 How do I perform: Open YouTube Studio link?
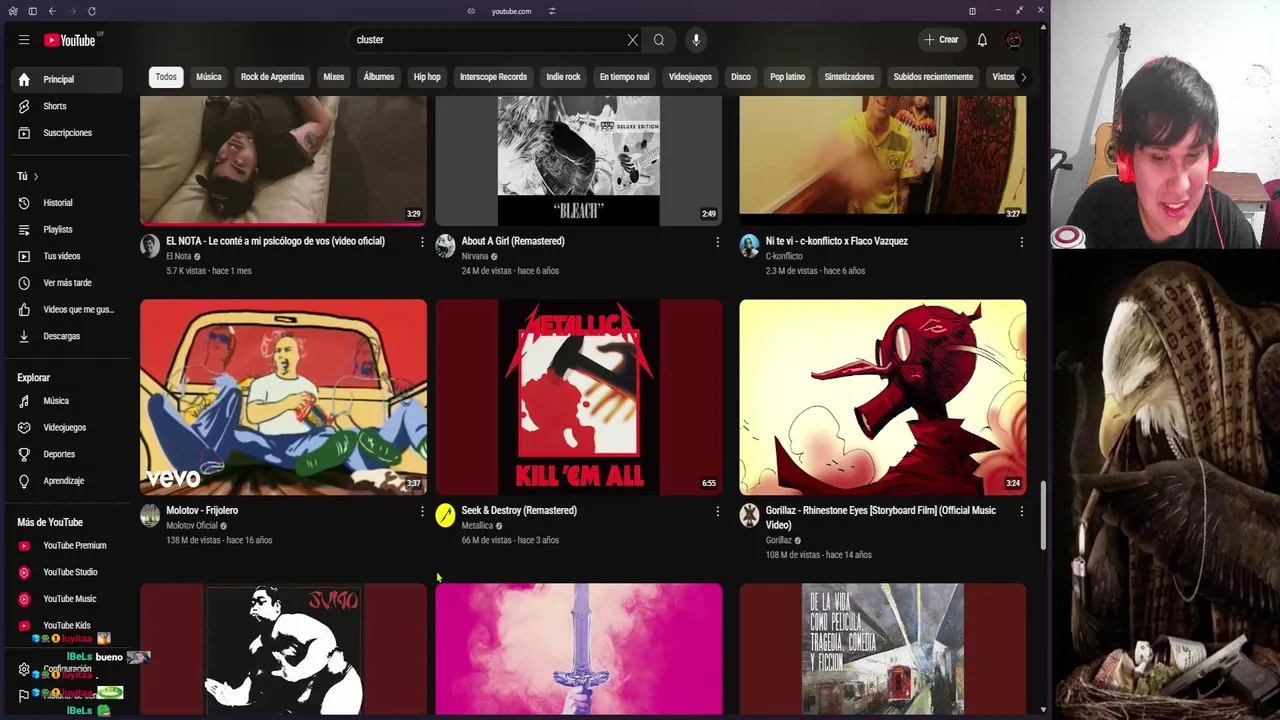coord(66,572)
